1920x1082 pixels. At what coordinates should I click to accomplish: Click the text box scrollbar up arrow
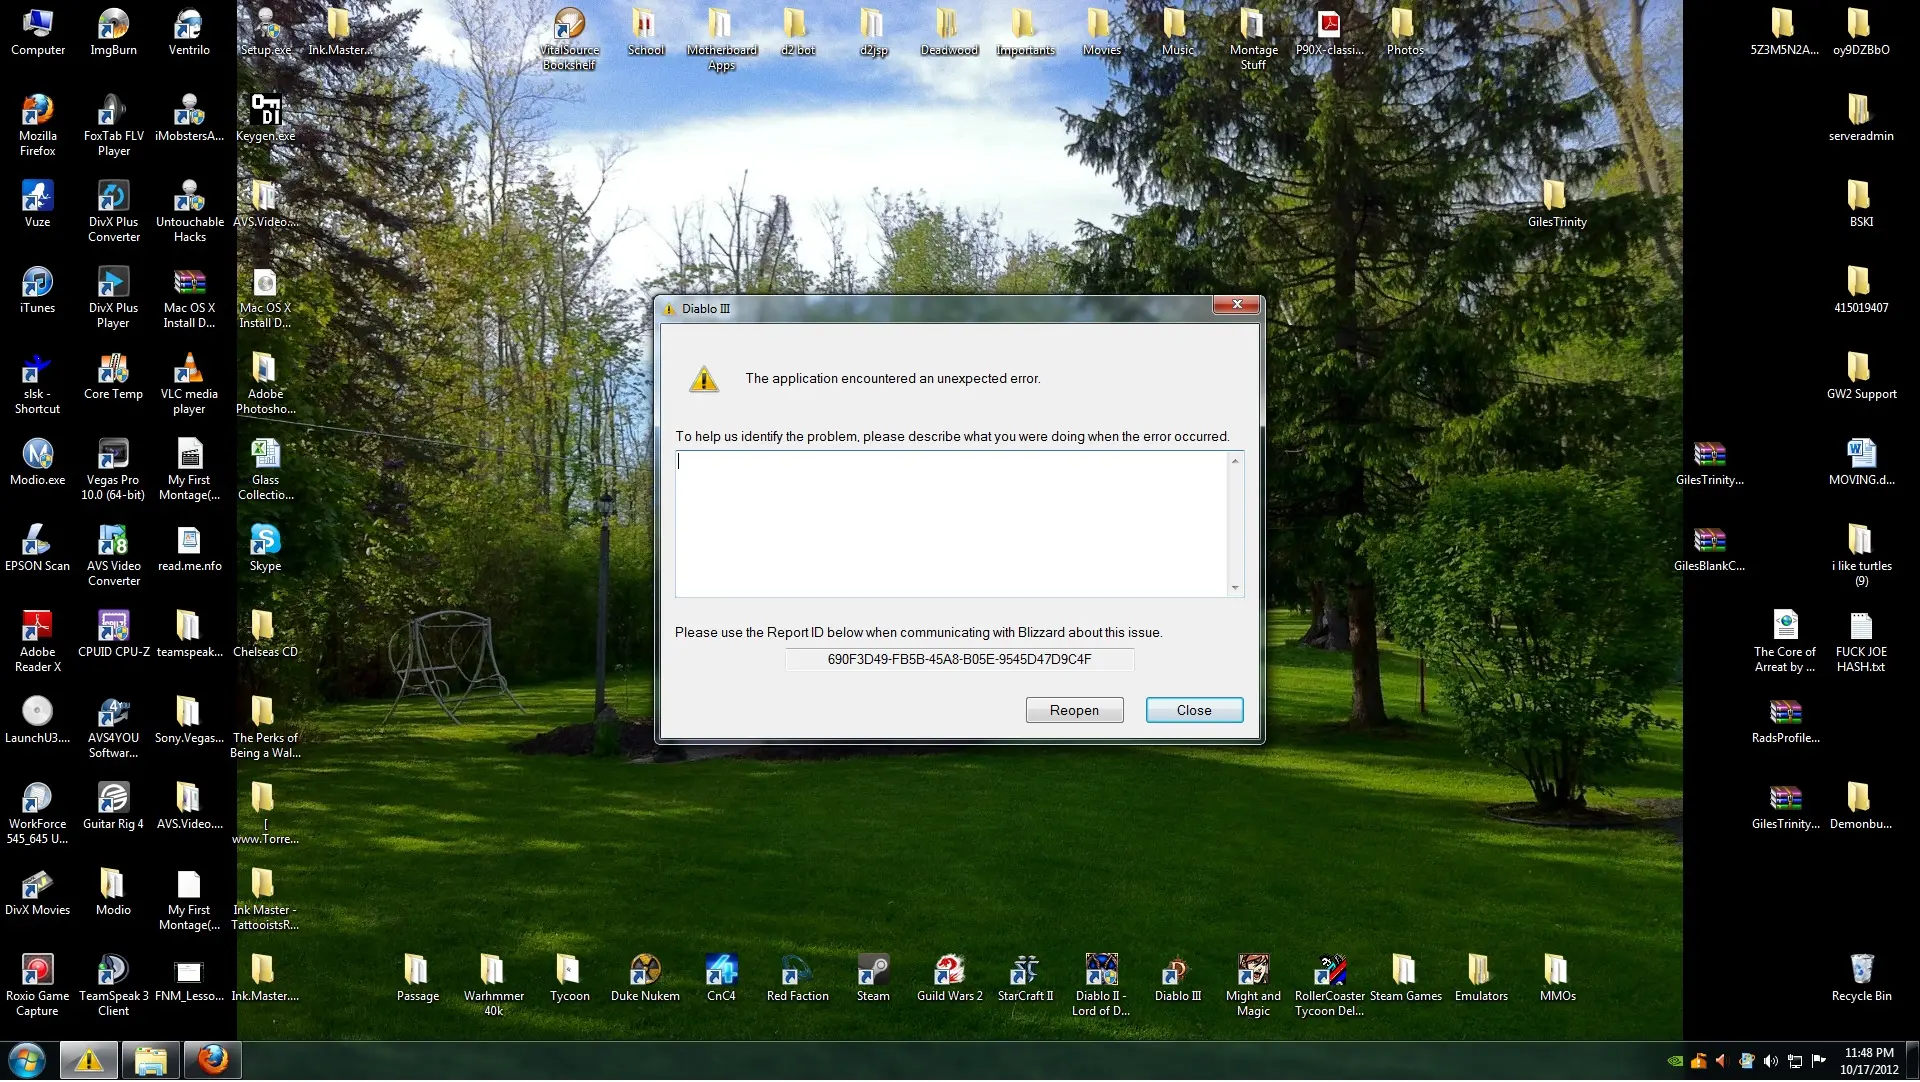click(1235, 461)
